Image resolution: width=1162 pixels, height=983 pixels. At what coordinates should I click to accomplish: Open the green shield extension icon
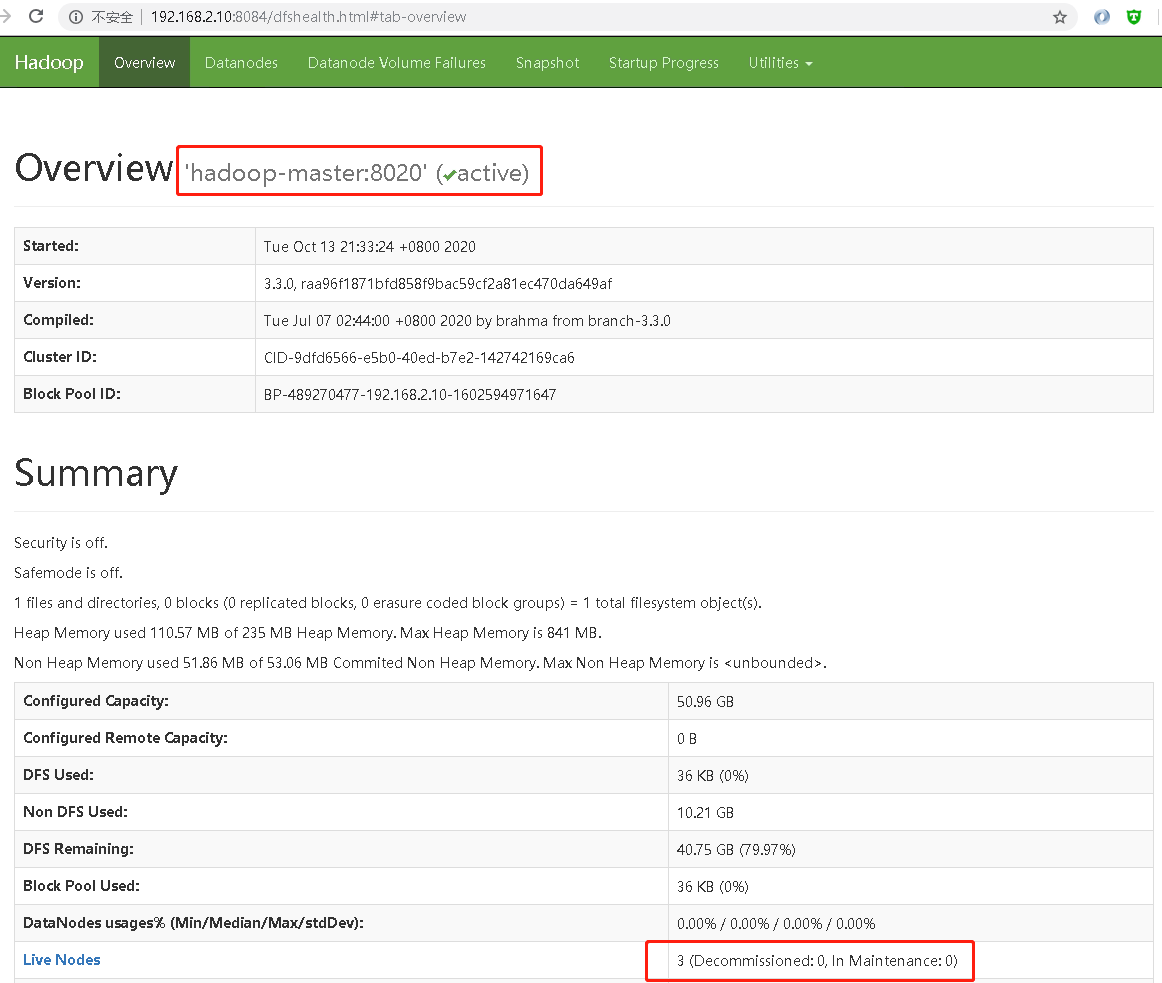click(1134, 16)
